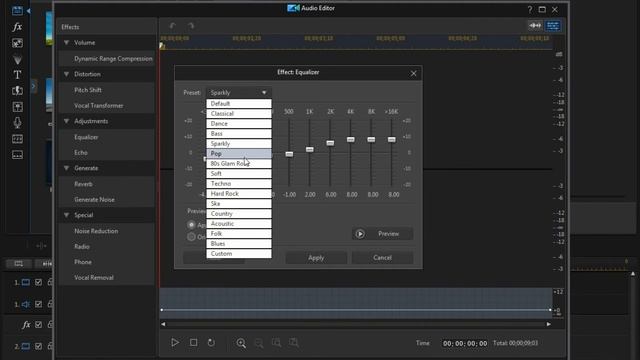The height and width of the screenshot is (360, 640).
Task: Choose Pop preset from list
Action: pos(239,153)
